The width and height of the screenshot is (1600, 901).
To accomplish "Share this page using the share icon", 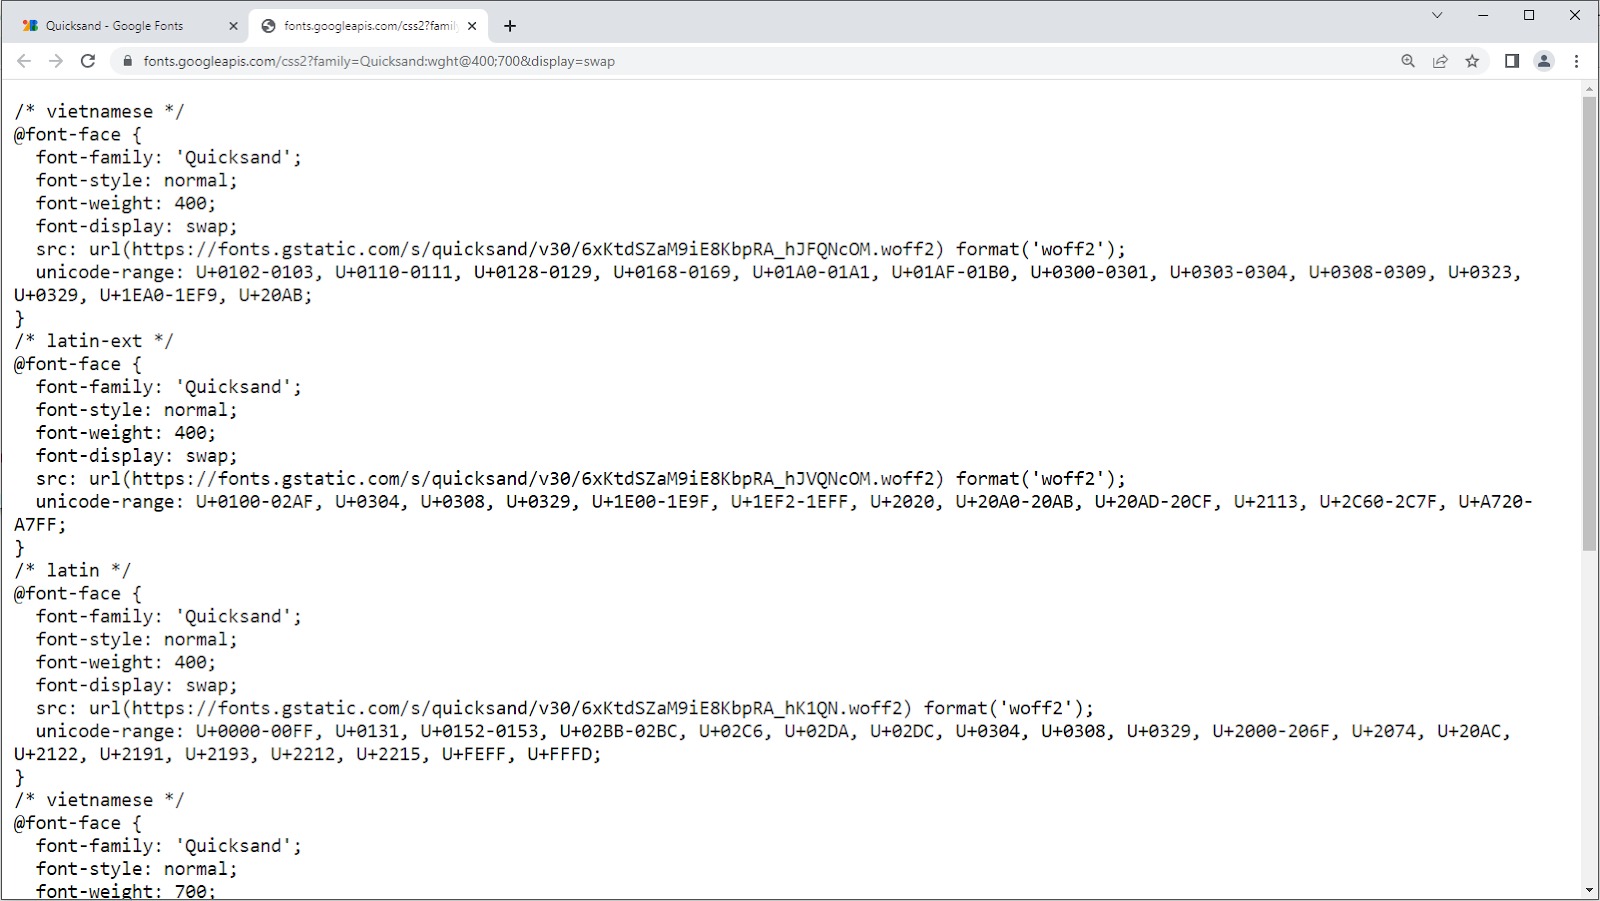I will pyautogui.click(x=1440, y=61).
